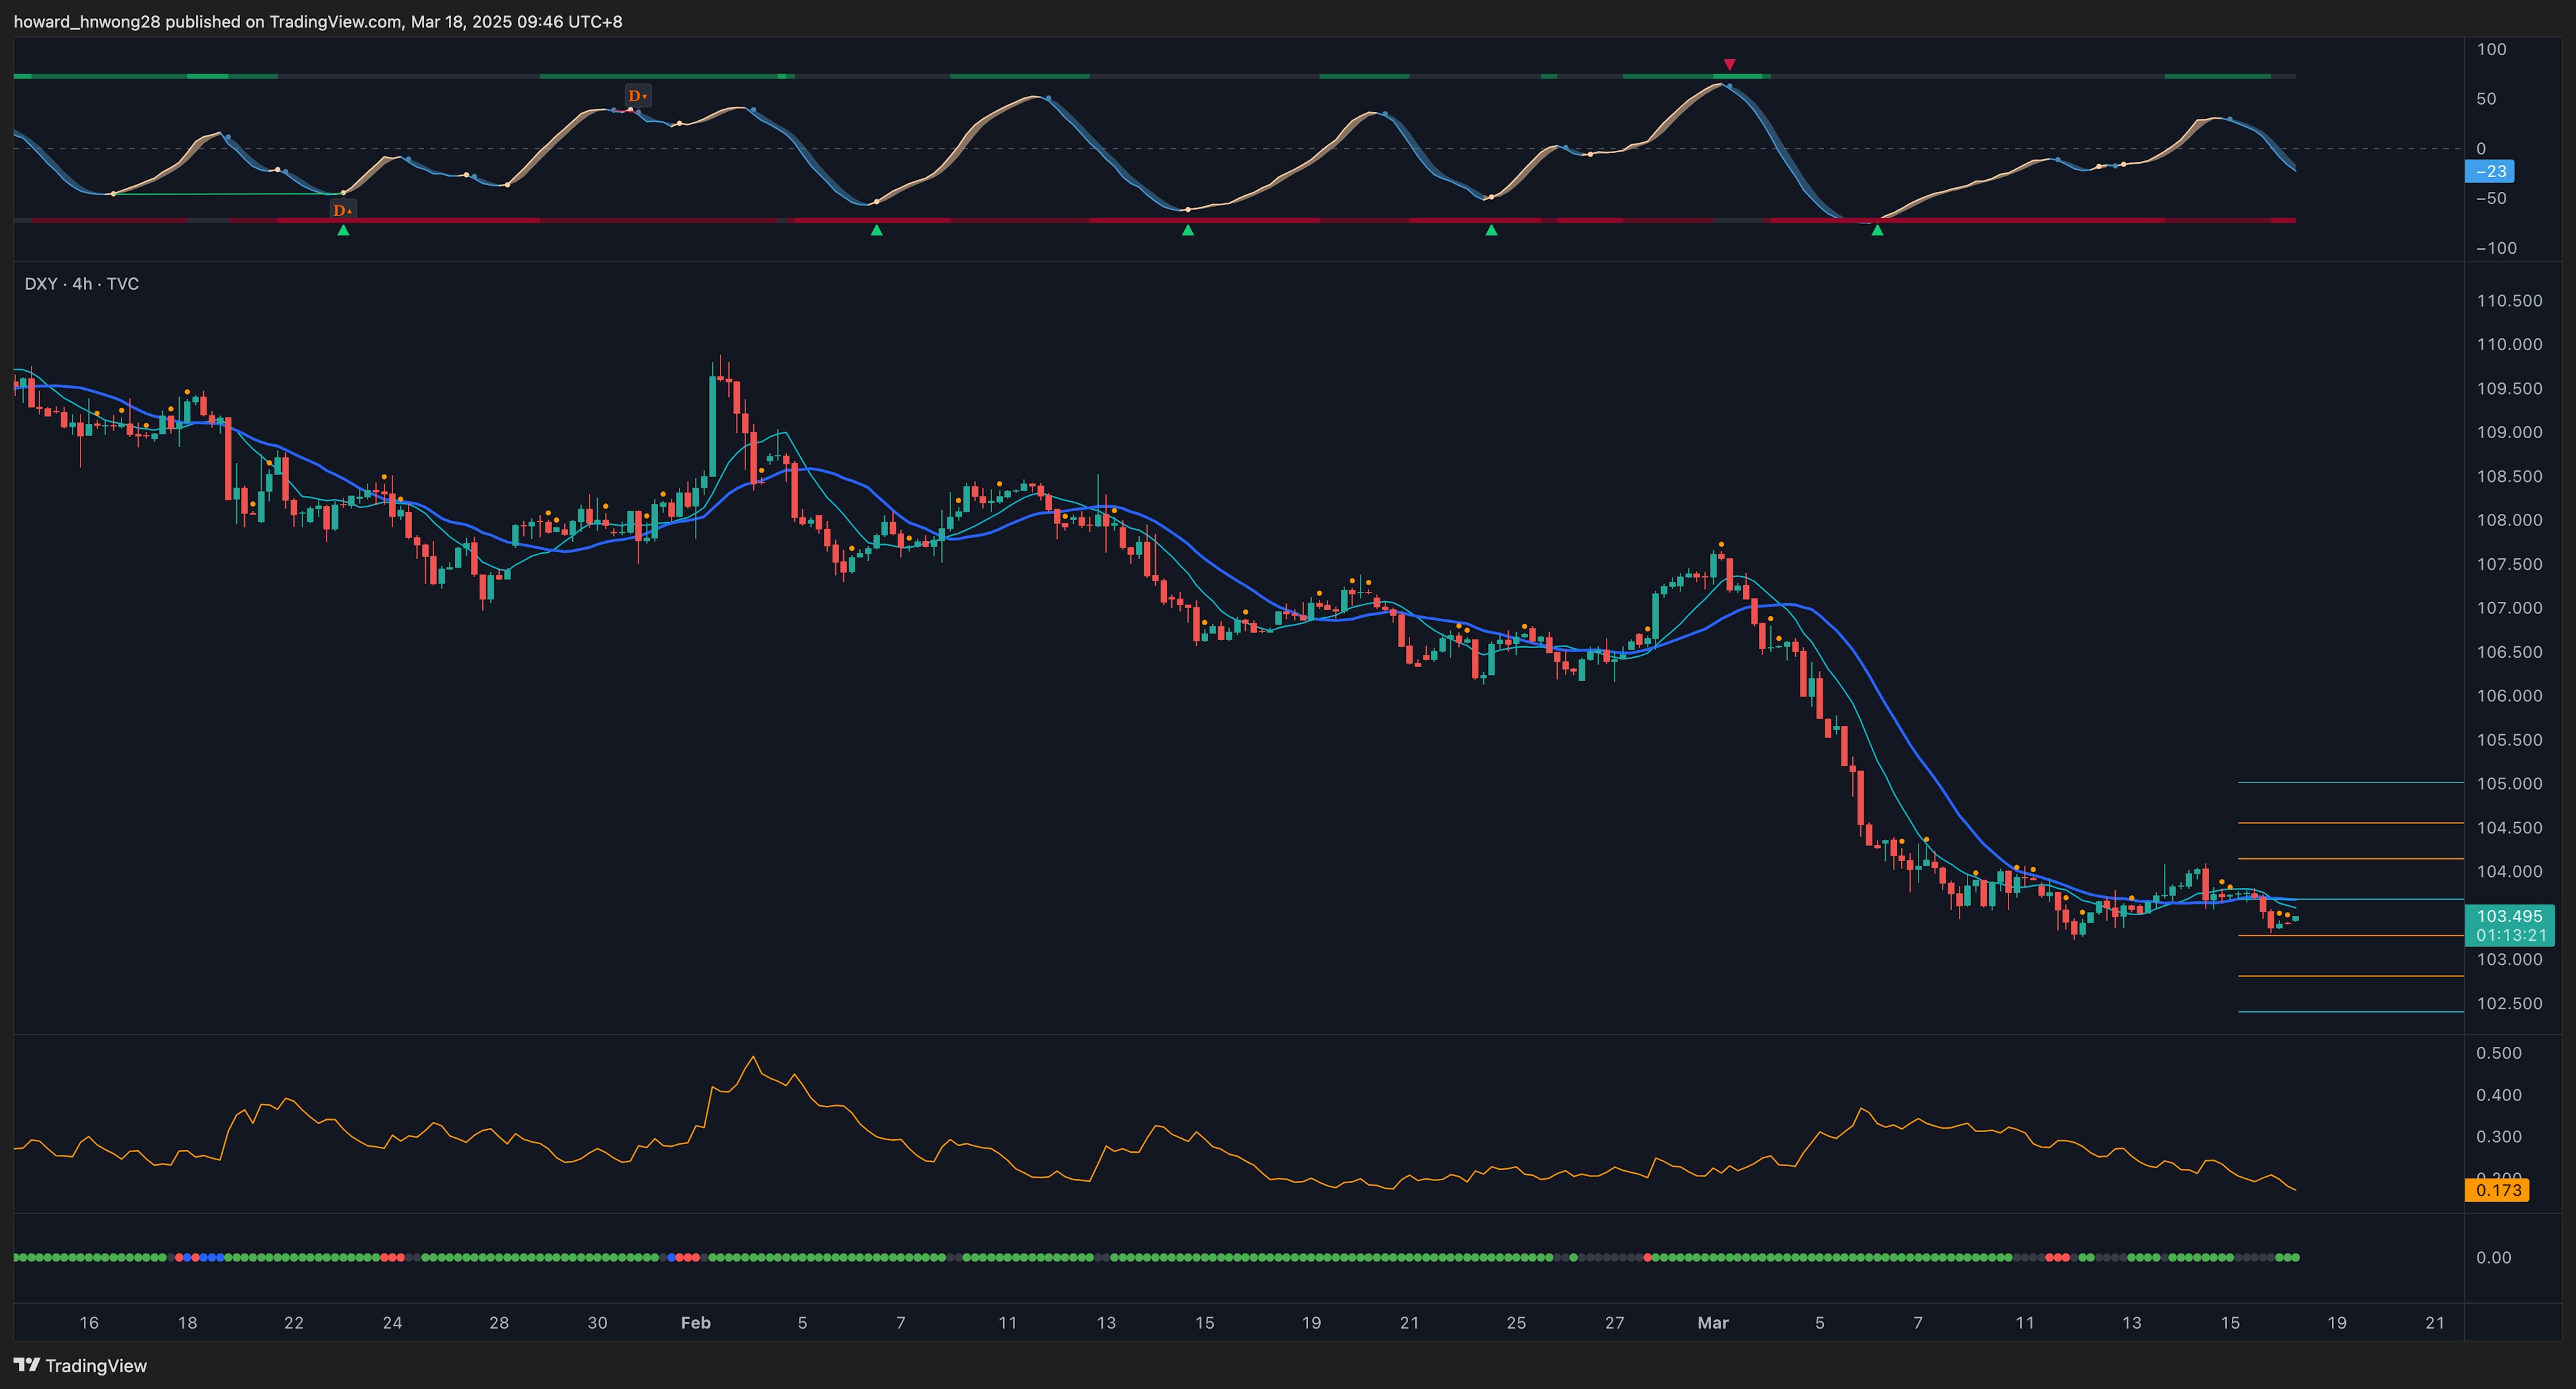Viewport: 2576px width, 1389px height.
Task: Click date label 24 on time axis
Action: click(x=392, y=1322)
